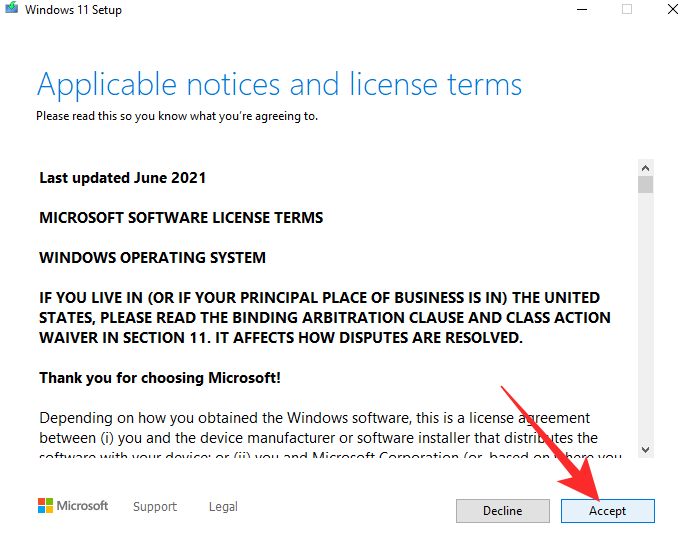Click the "Last updated June 2021" line
The width and height of the screenshot is (693, 543).
click(122, 178)
